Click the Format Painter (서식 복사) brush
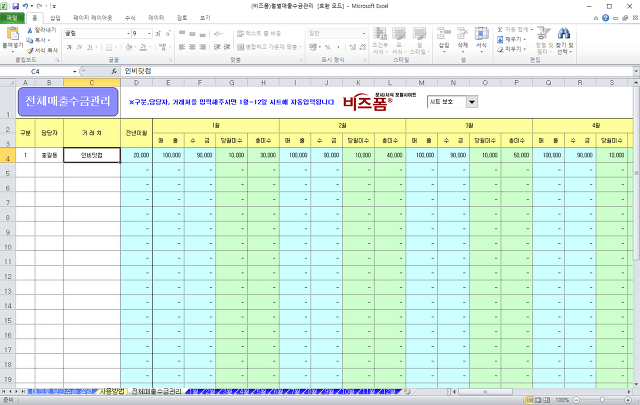This screenshot has height=405, width=640. tap(30, 50)
